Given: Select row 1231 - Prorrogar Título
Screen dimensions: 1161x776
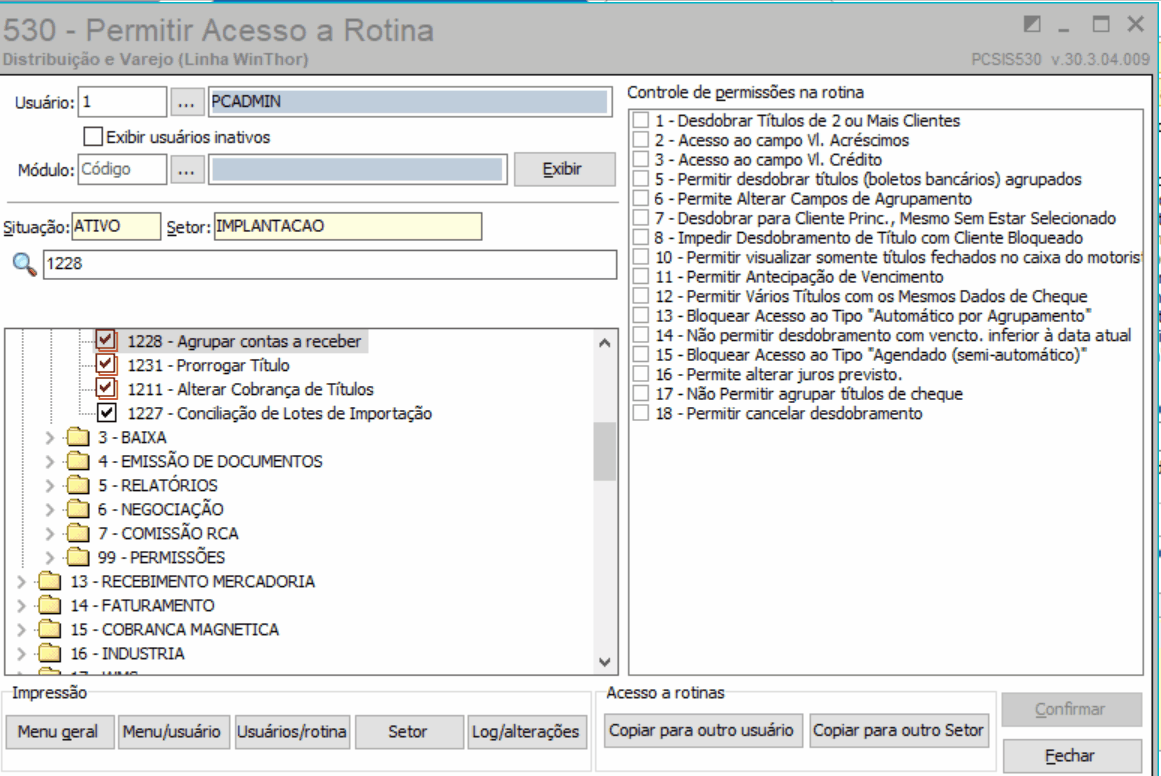Looking at the screenshot, I should click(208, 365).
